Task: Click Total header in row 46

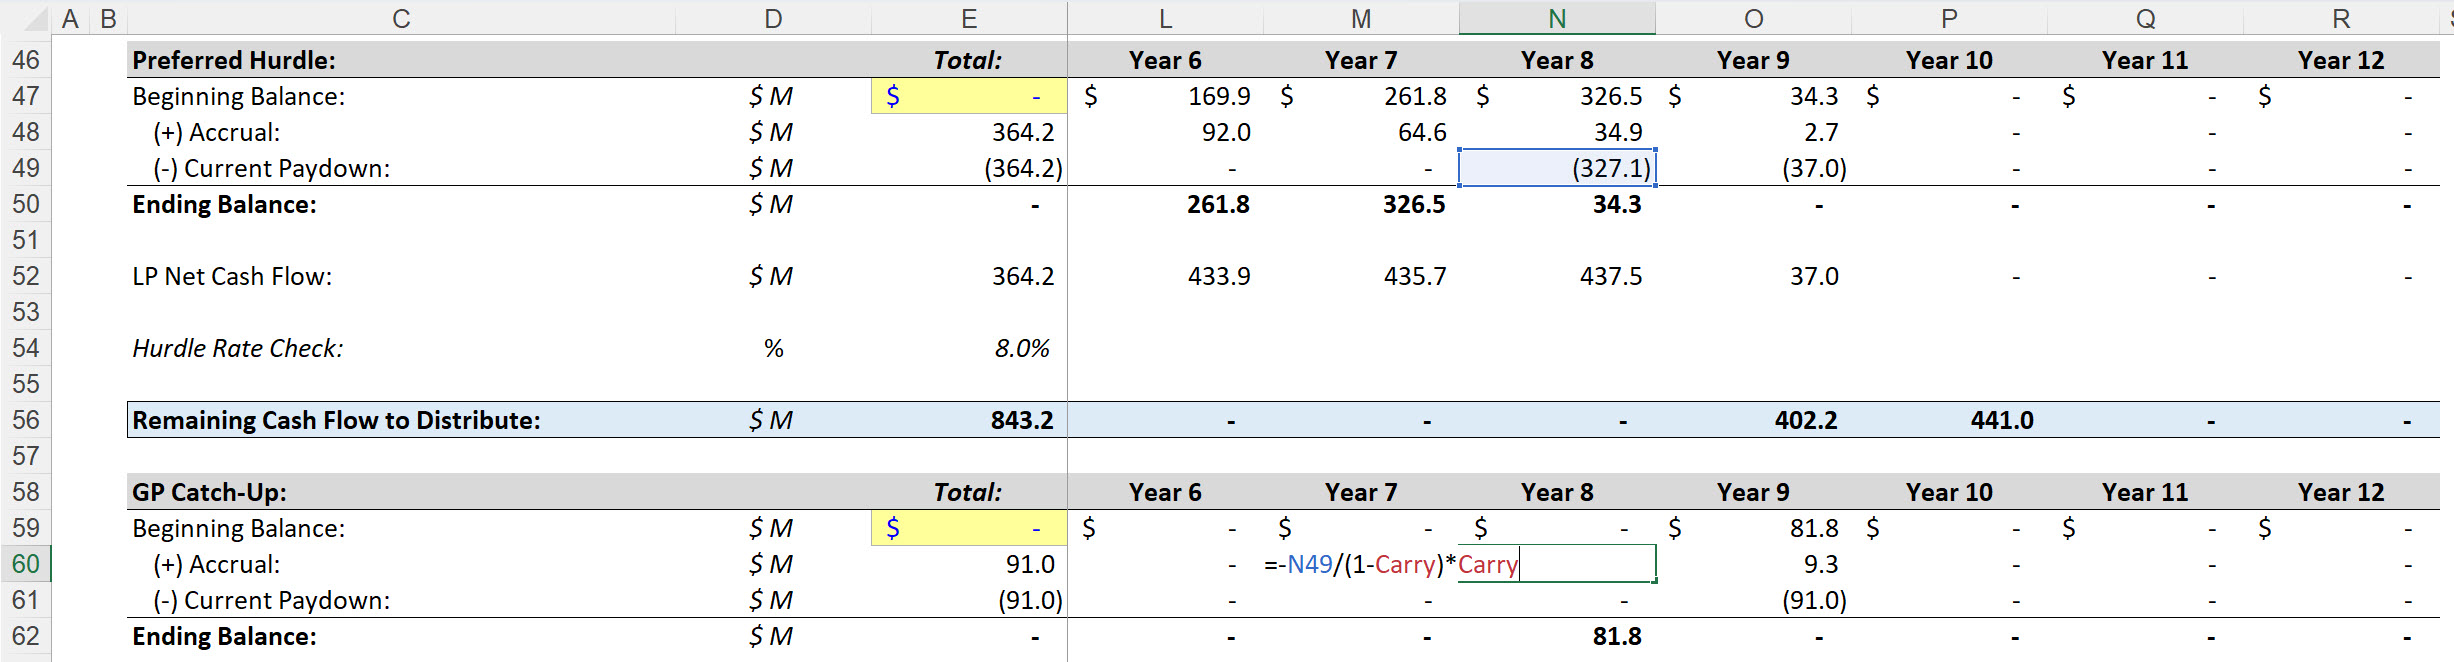Action: point(967,60)
